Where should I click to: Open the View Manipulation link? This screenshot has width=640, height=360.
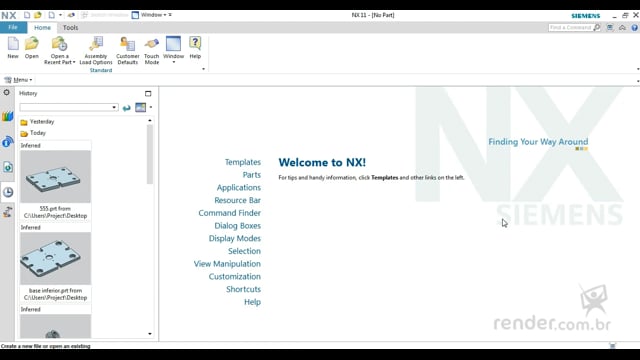227,264
